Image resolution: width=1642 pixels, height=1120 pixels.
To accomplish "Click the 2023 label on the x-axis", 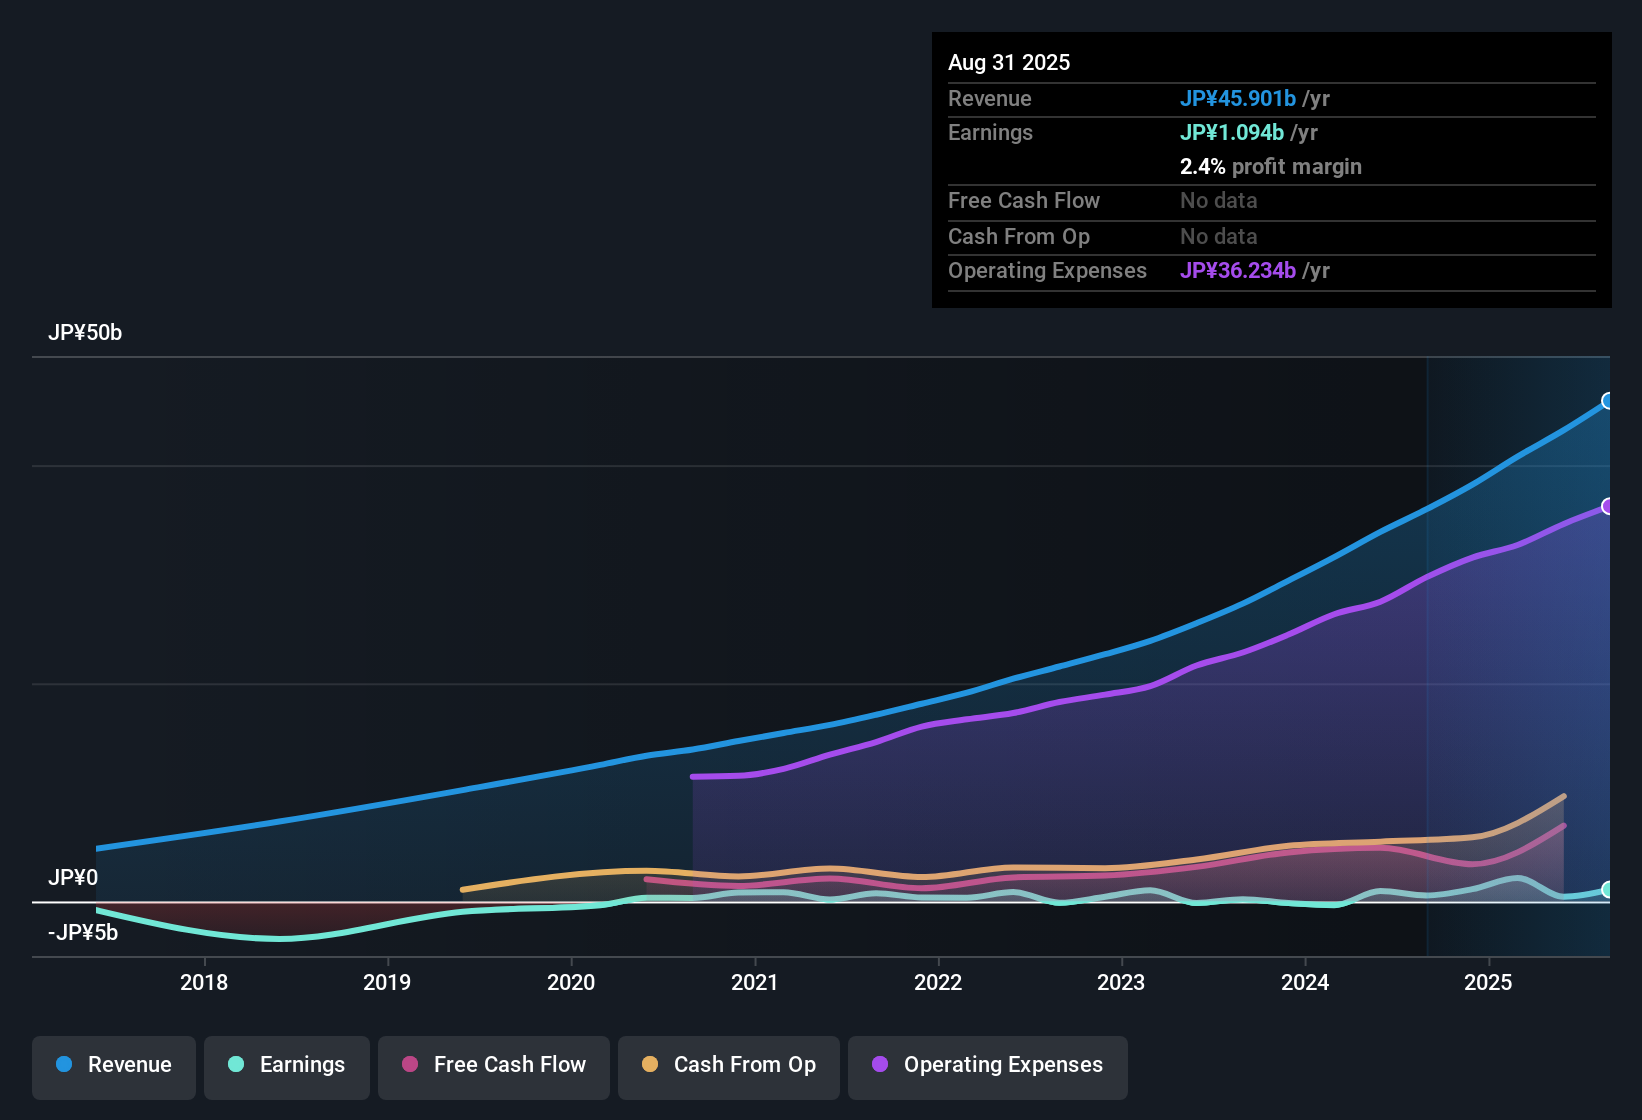I will coord(1122,982).
